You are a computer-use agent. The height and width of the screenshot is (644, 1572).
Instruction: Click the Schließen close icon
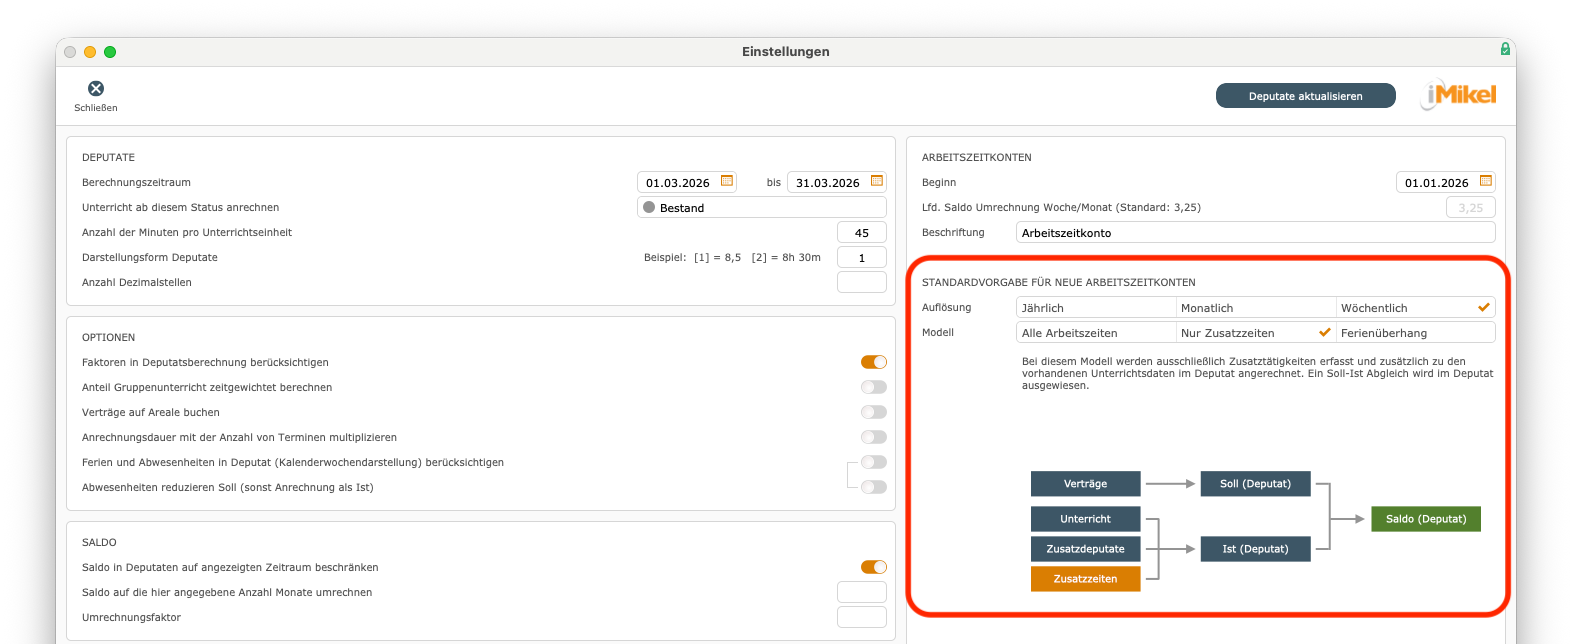tap(96, 89)
